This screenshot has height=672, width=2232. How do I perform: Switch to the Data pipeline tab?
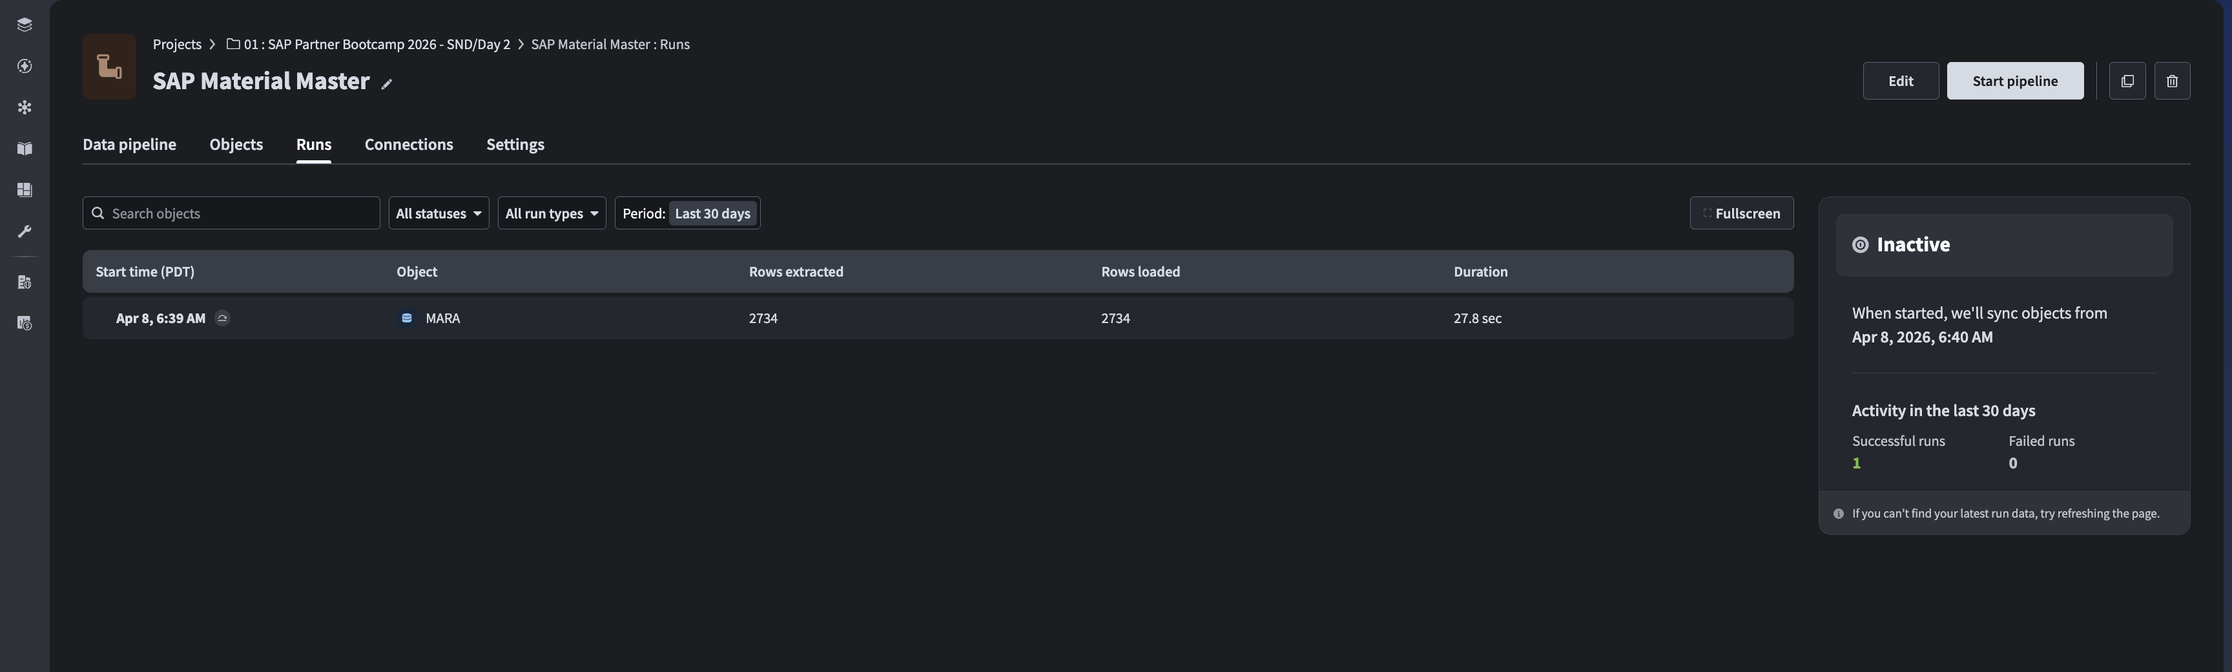[x=129, y=144]
